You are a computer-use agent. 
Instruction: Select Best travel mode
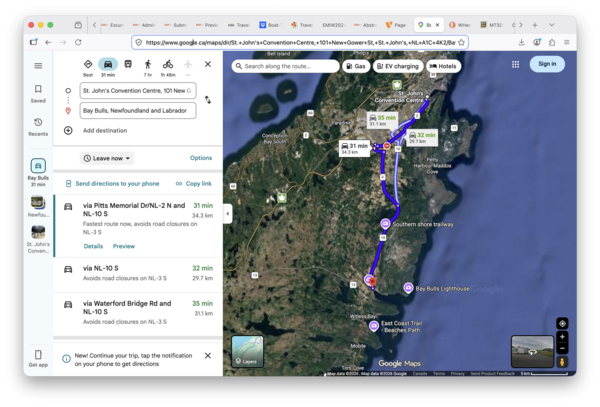pos(88,68)
